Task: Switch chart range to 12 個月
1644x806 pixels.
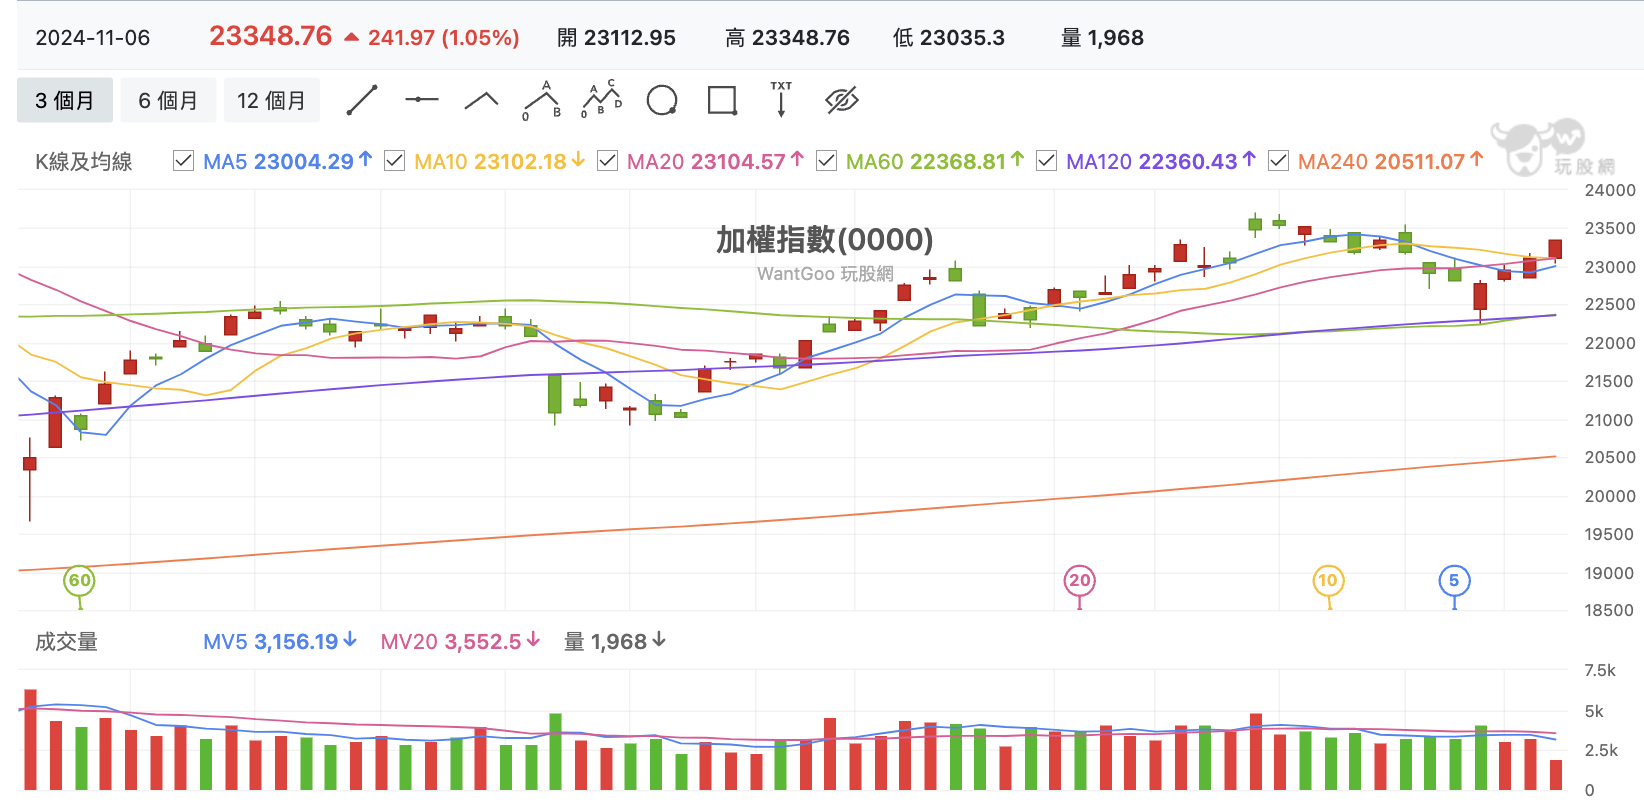Action: (271, 100)
